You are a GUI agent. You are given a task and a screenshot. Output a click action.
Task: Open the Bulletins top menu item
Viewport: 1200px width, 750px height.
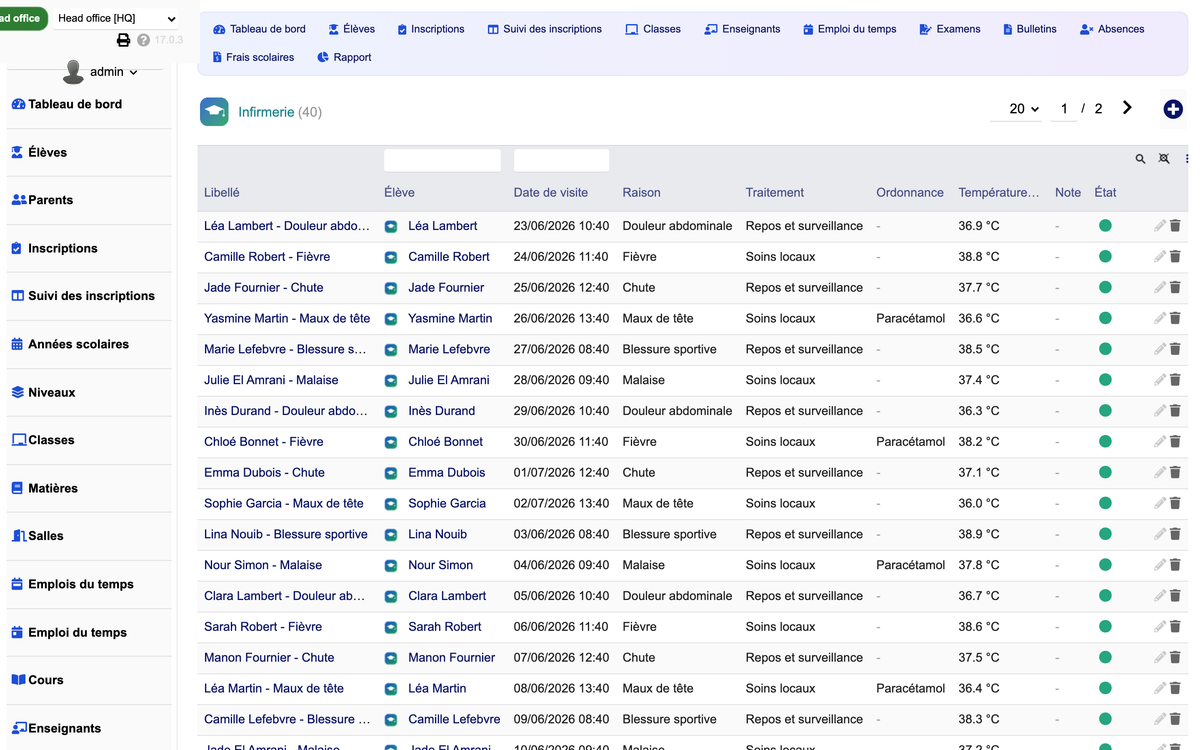point(1030,29)
